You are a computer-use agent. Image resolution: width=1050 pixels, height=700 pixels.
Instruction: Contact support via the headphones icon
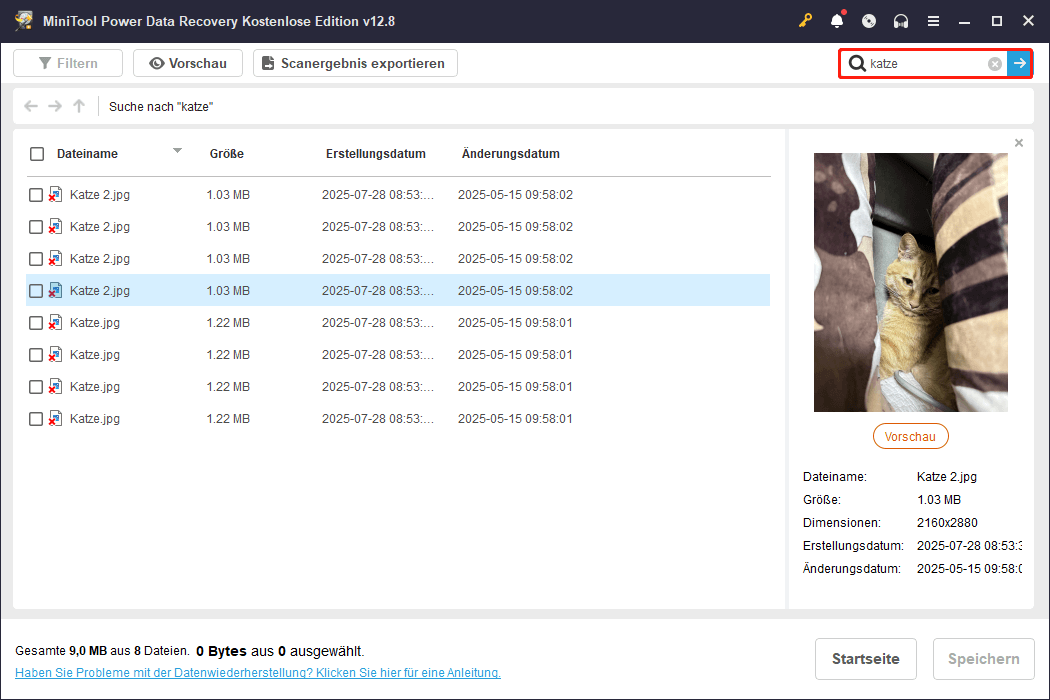click(900, 20)
